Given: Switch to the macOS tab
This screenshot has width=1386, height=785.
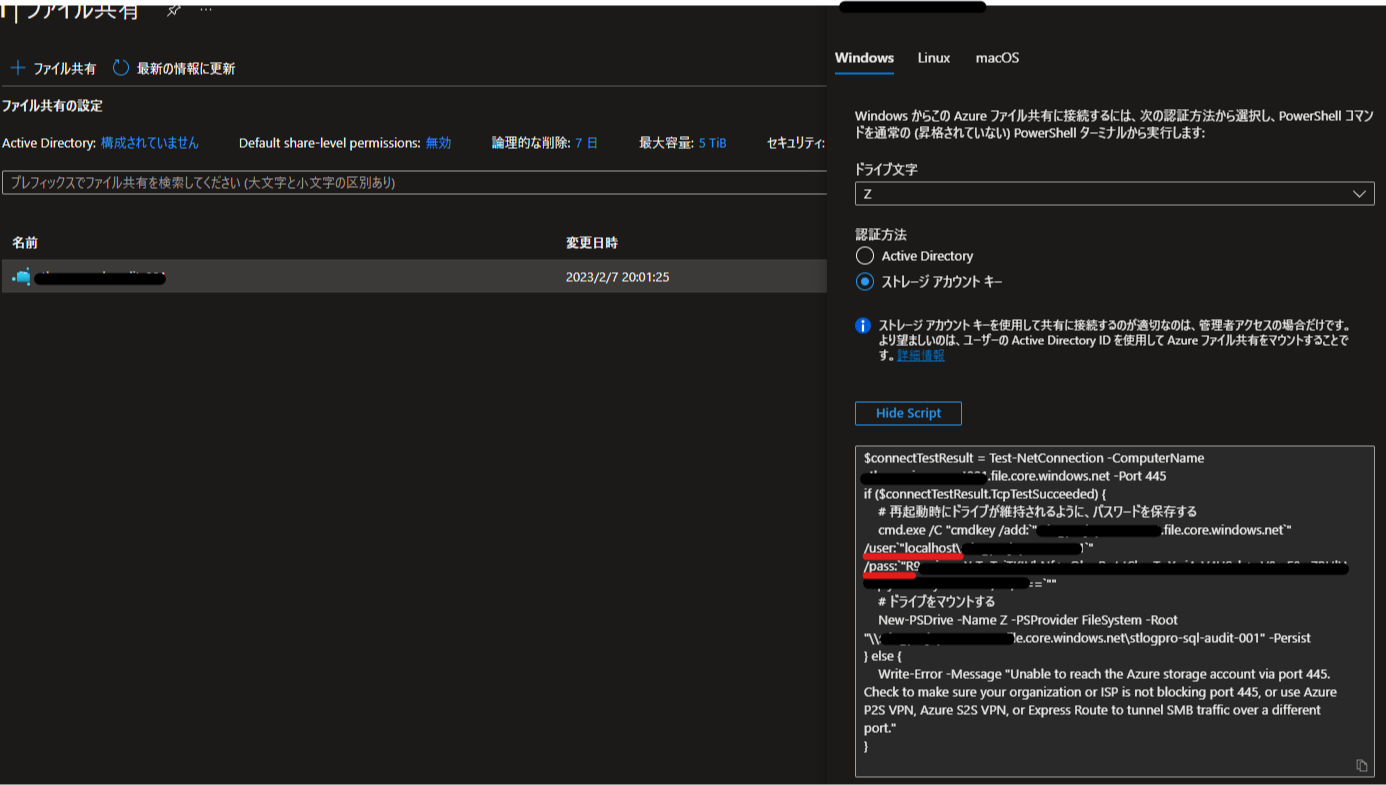Looking at the screenshot, I should 997,58.
